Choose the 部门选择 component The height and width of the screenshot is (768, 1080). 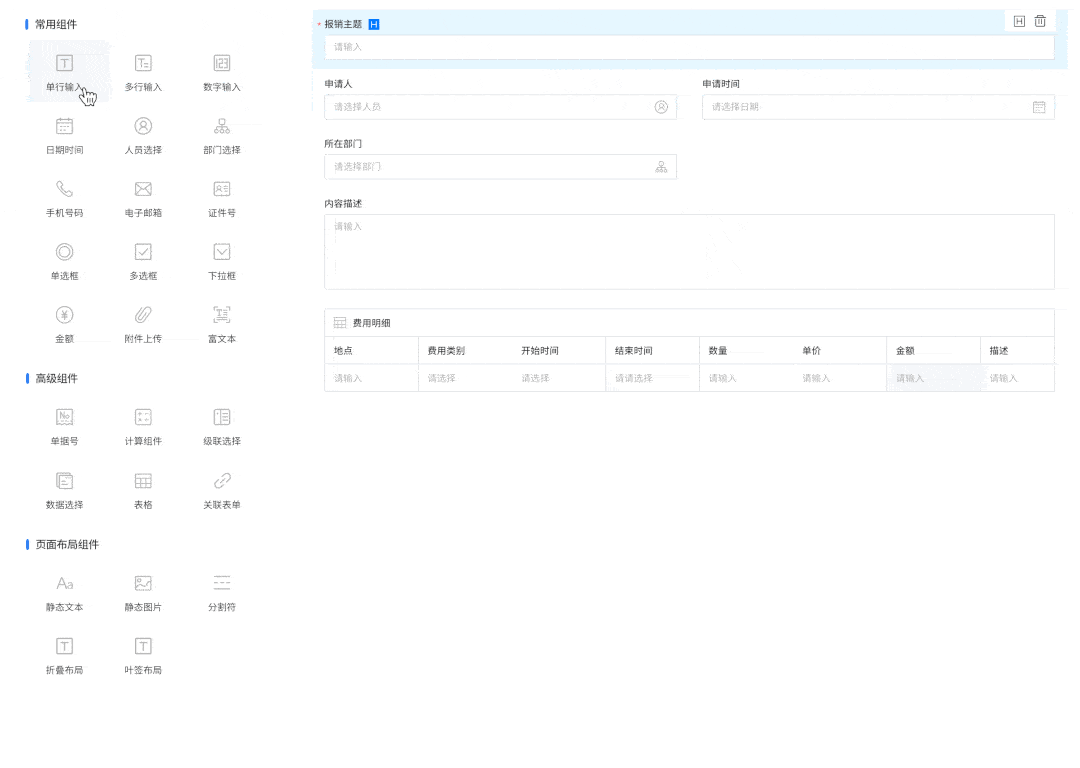coord(222,135)
